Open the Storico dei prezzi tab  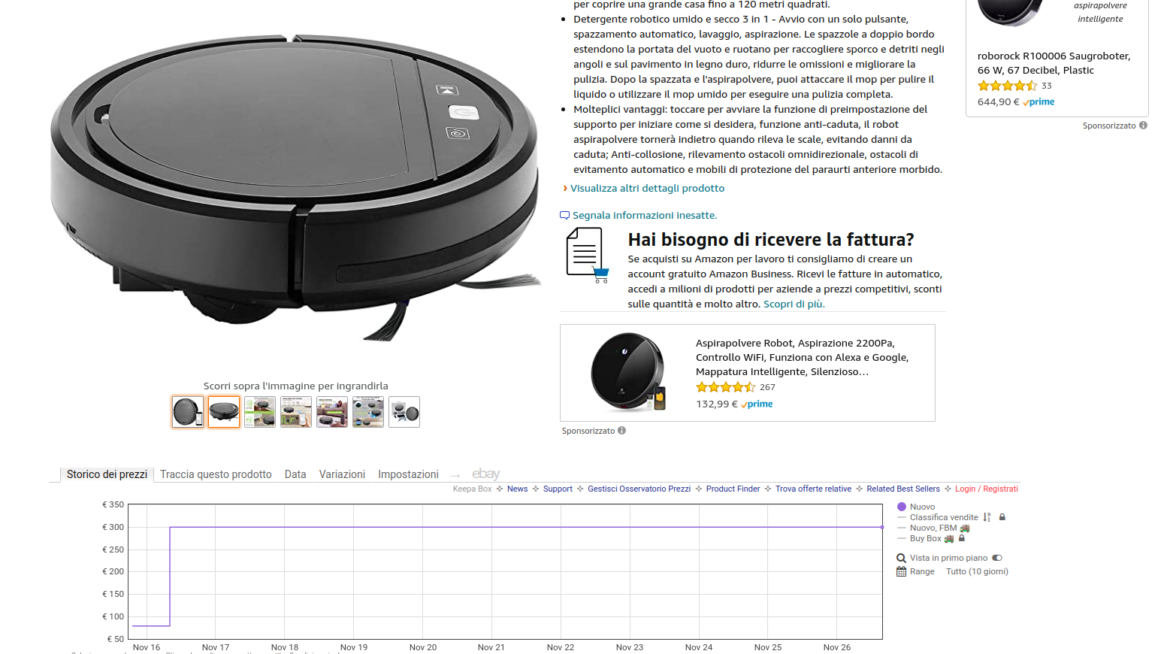[x=107, y=475]
